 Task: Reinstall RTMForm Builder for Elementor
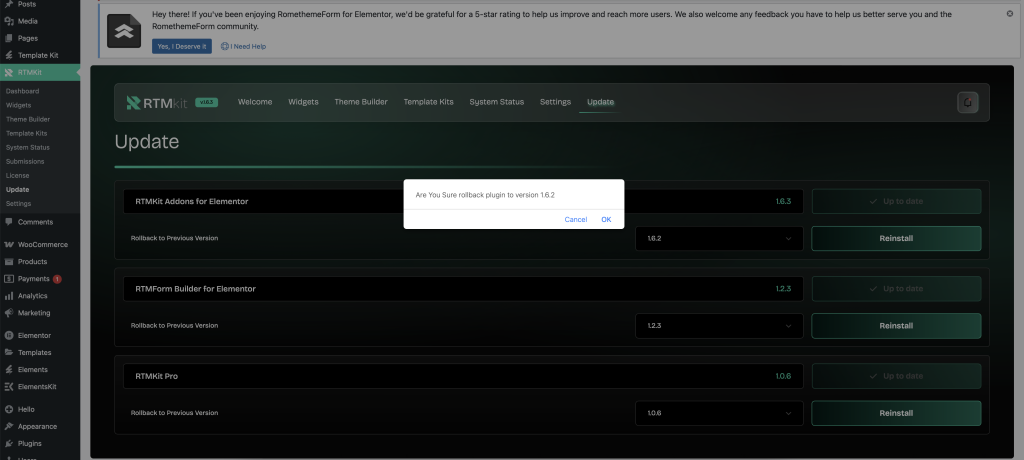896,325
